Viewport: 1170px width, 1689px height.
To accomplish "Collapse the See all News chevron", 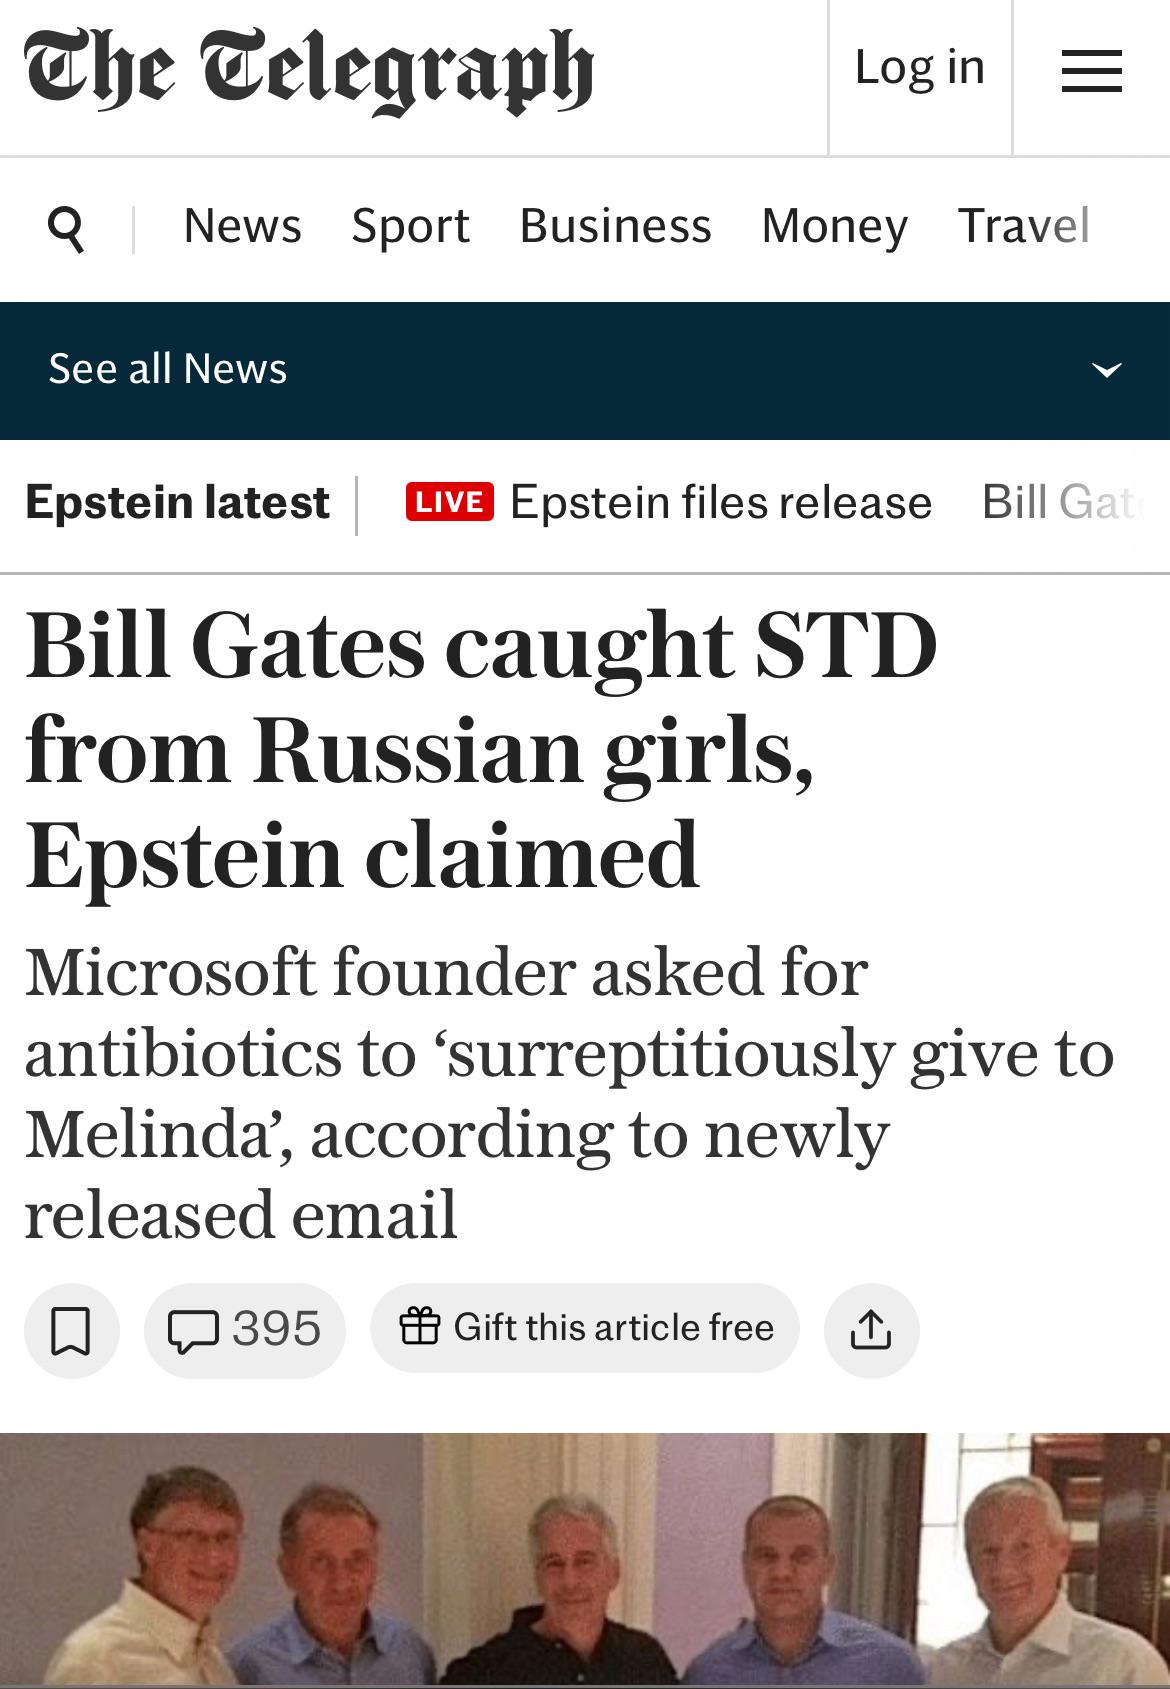I will (1106, 371).
